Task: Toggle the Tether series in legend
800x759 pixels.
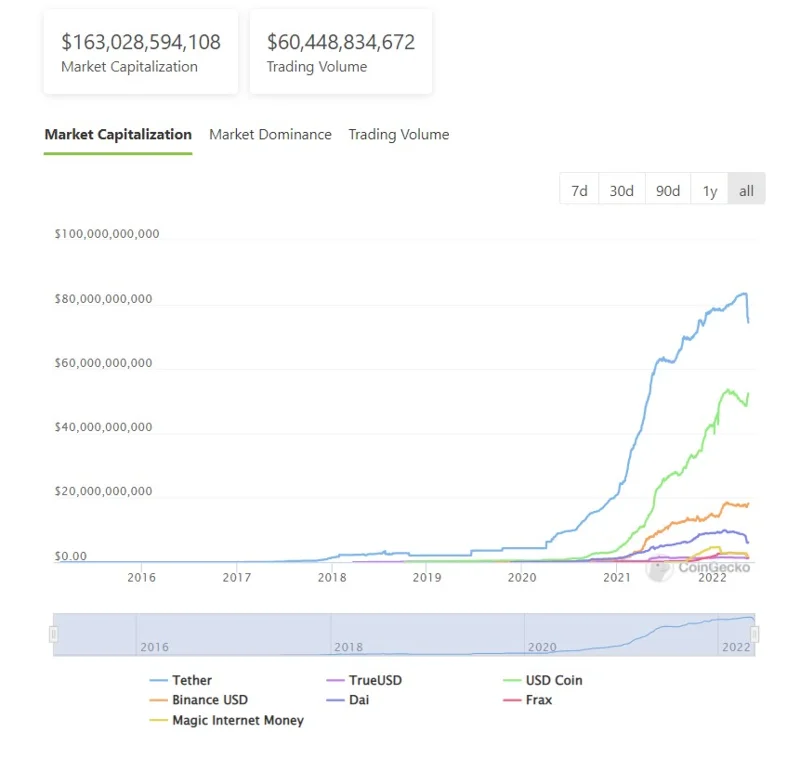Action: 181,680
